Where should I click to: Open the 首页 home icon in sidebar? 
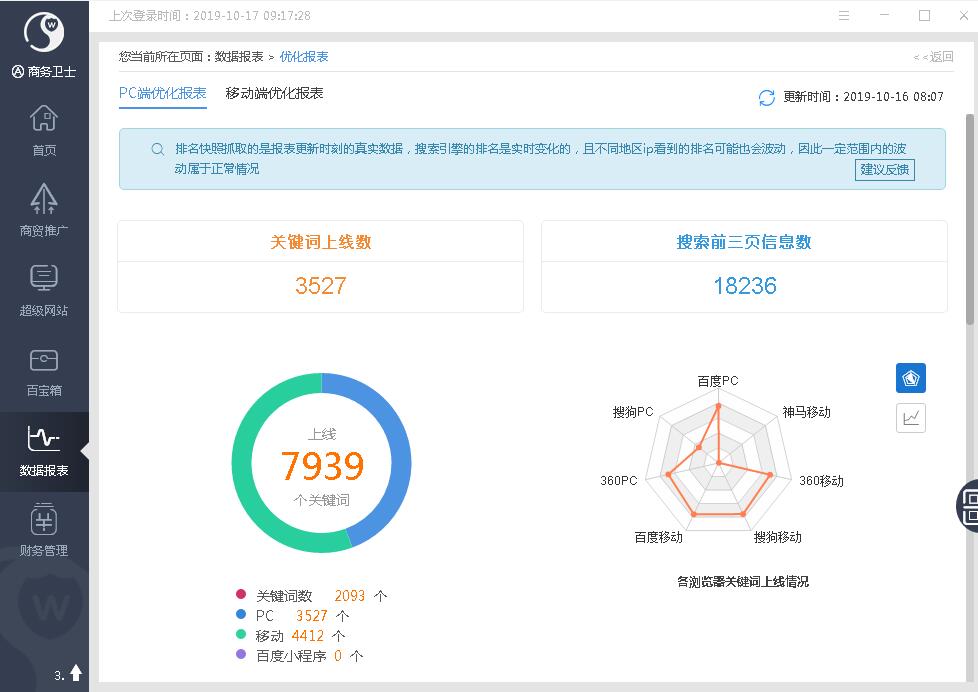tap(44, 130)
